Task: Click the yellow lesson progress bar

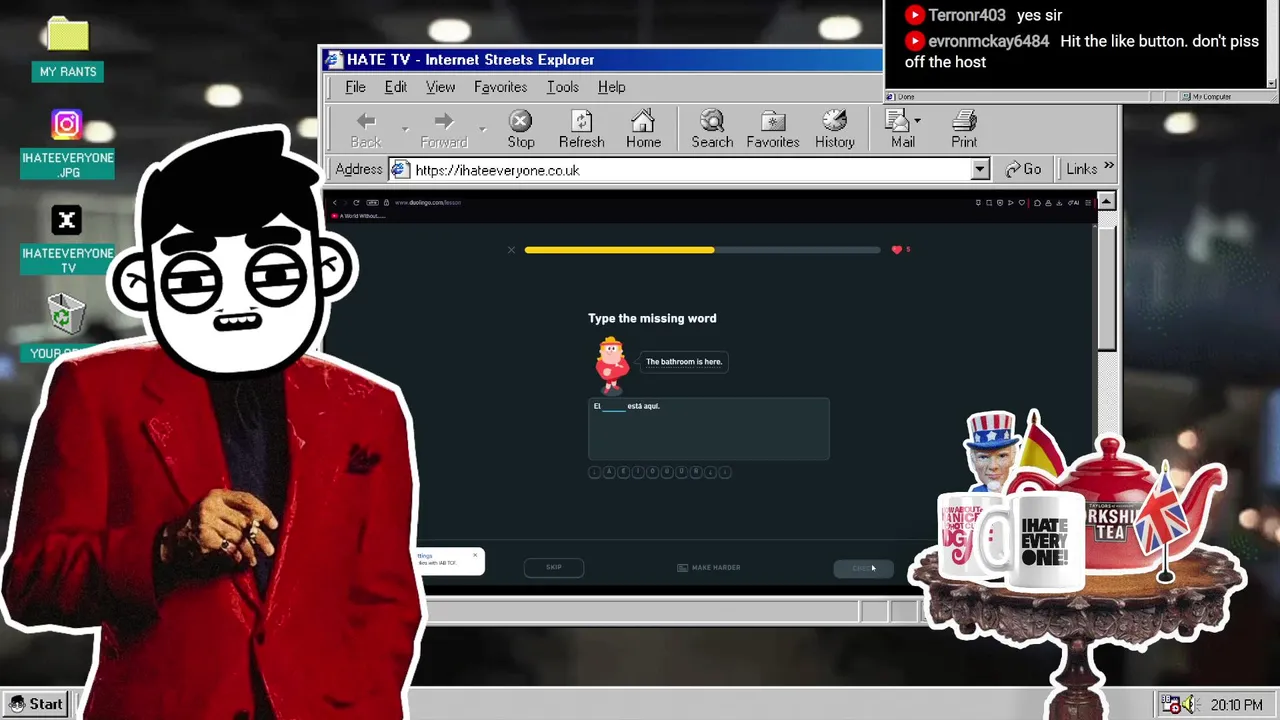Action: click(619, 250)
